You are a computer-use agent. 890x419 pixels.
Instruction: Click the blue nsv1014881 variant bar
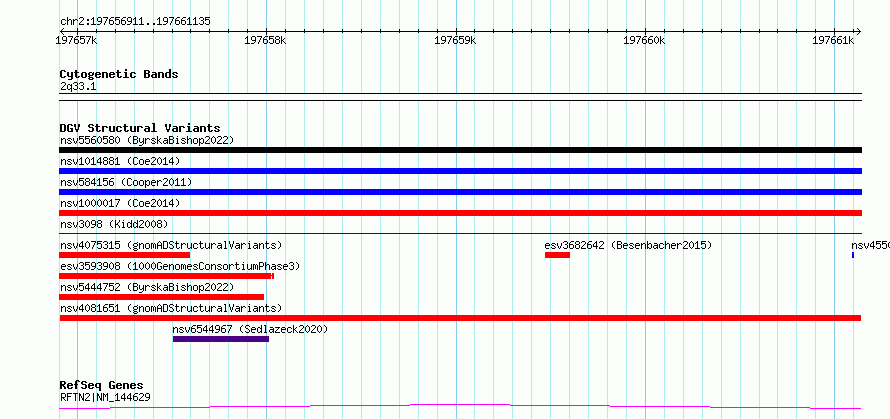pos(460,171)
